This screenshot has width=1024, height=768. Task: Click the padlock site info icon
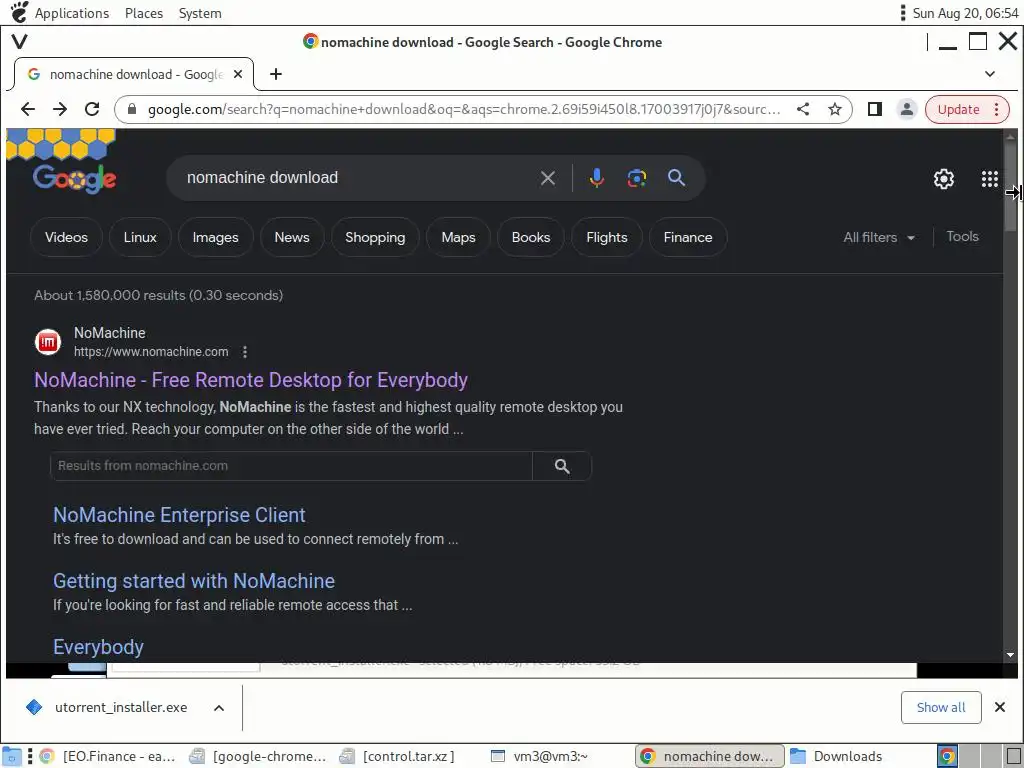point(132,109)
